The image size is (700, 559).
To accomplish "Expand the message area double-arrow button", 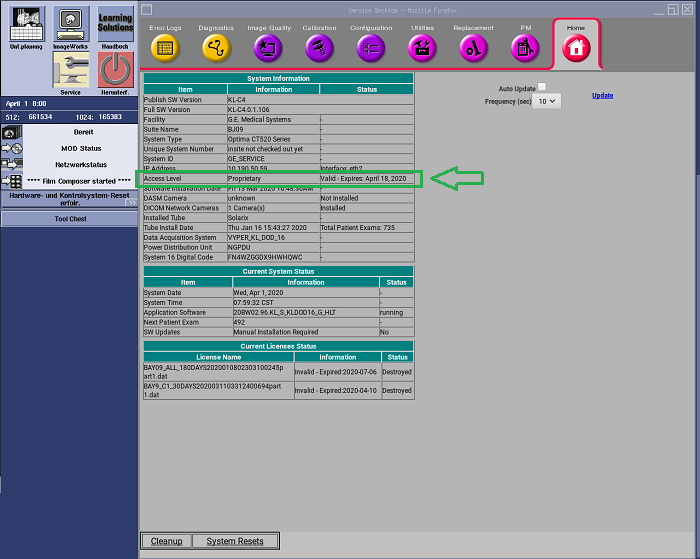I will tap(131, 202).
